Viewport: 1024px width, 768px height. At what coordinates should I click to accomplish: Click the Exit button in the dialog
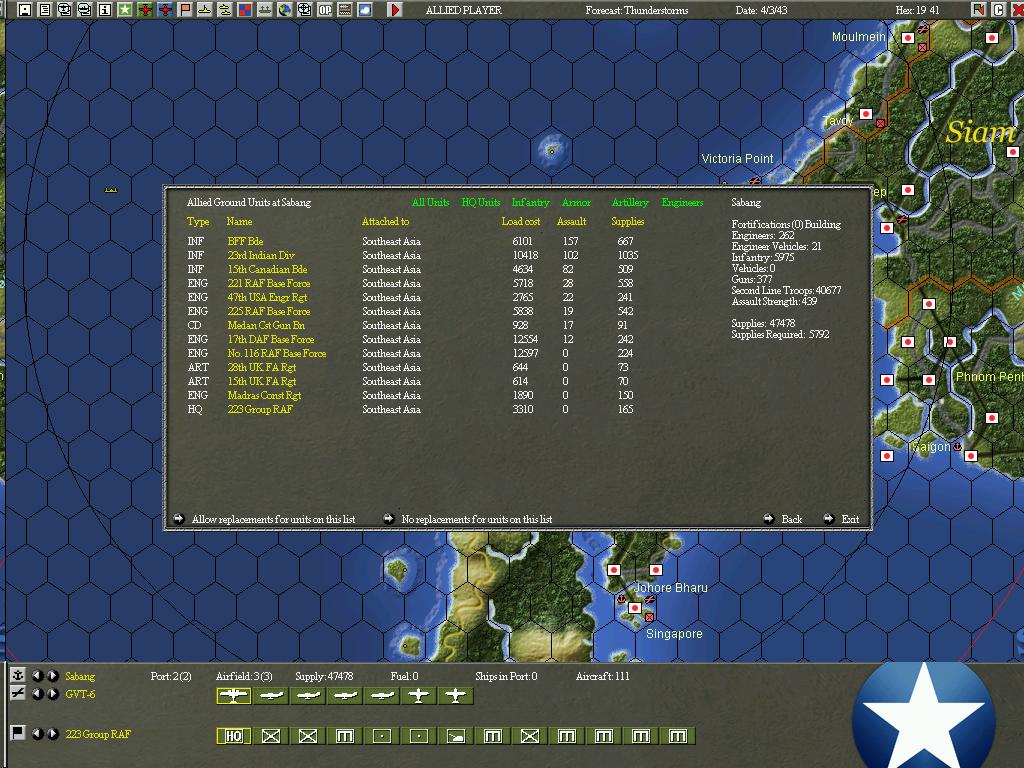pos(842,519)
